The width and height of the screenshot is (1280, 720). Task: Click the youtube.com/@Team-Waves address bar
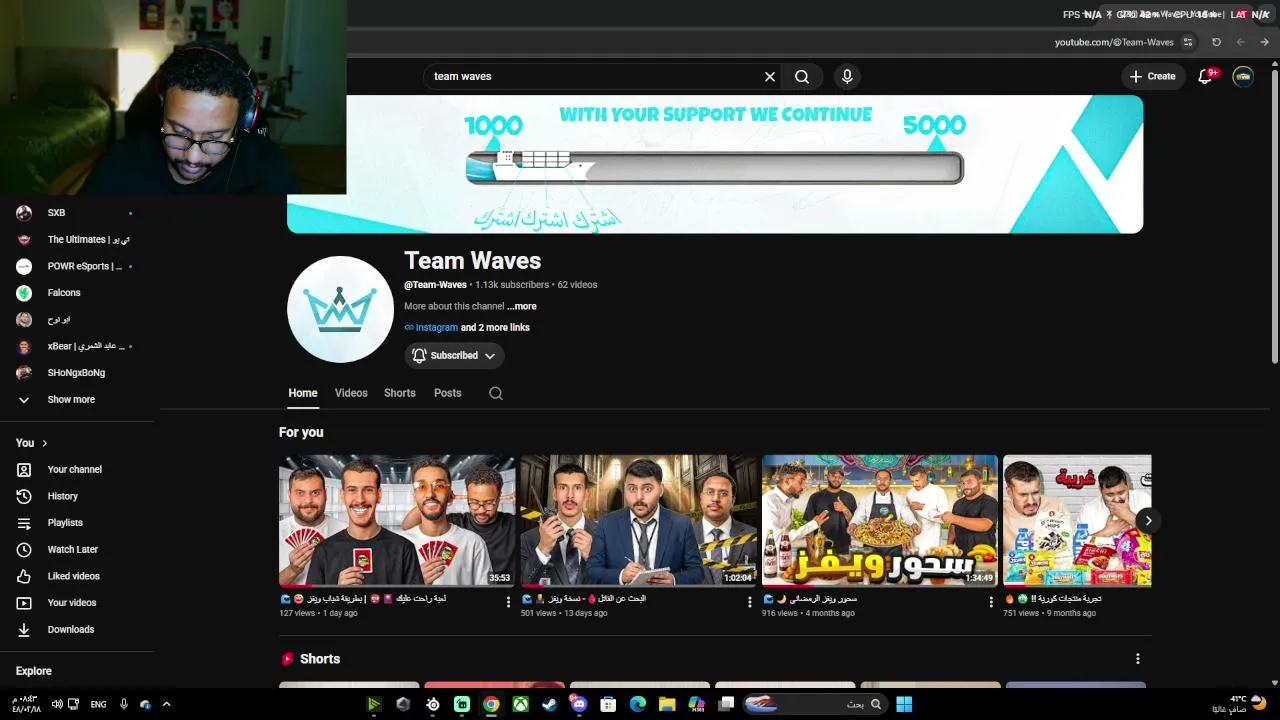tap(1114, 42)
